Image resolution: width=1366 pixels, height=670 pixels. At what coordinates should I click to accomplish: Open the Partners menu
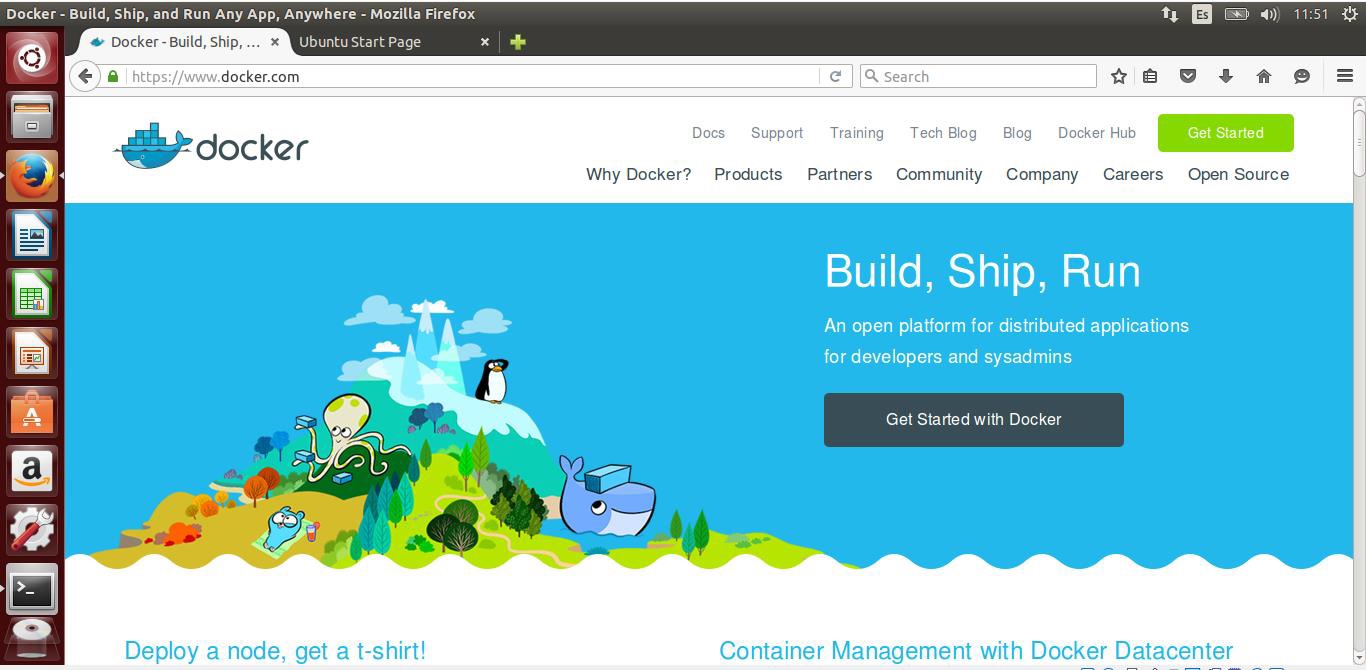click(840, 174)
